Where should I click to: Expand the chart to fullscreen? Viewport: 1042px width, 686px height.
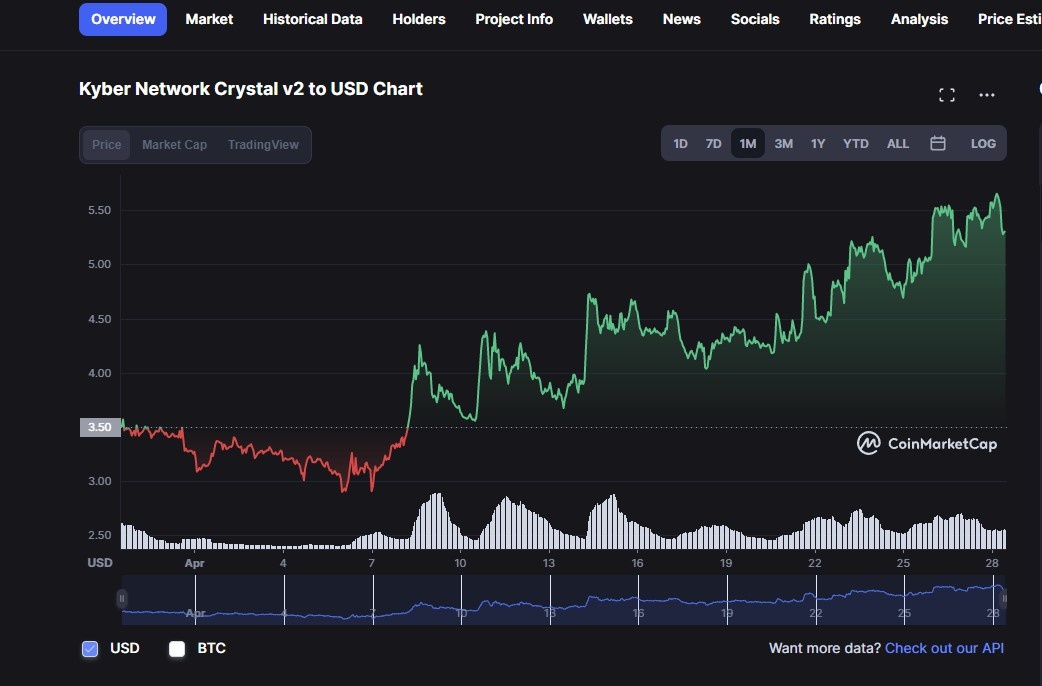pos(946,94)
